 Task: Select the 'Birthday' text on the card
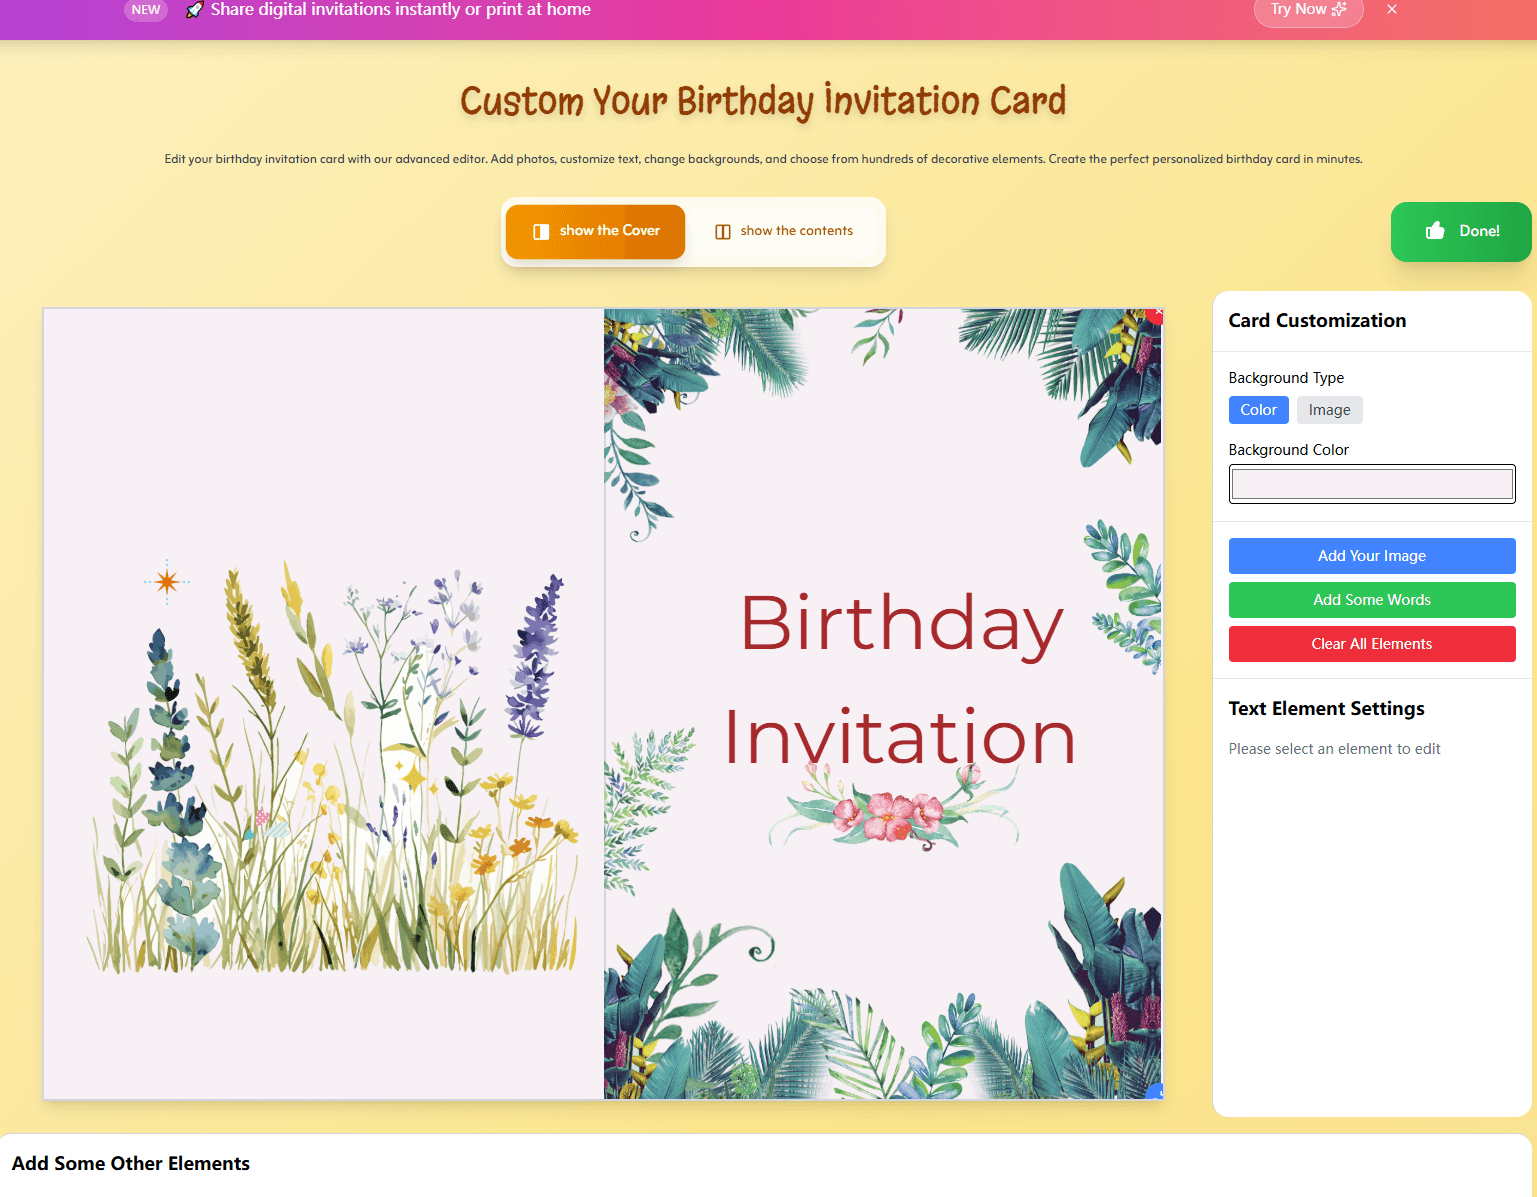901,624
